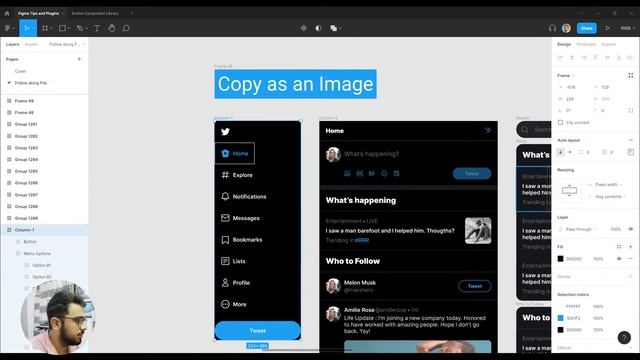Click independent corners icon

point(631,111)
